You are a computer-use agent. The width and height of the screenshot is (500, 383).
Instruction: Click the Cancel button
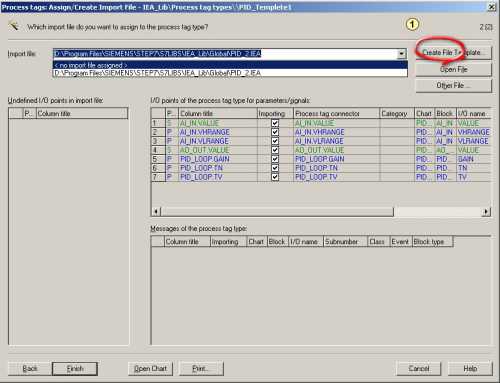pos(419,369)
